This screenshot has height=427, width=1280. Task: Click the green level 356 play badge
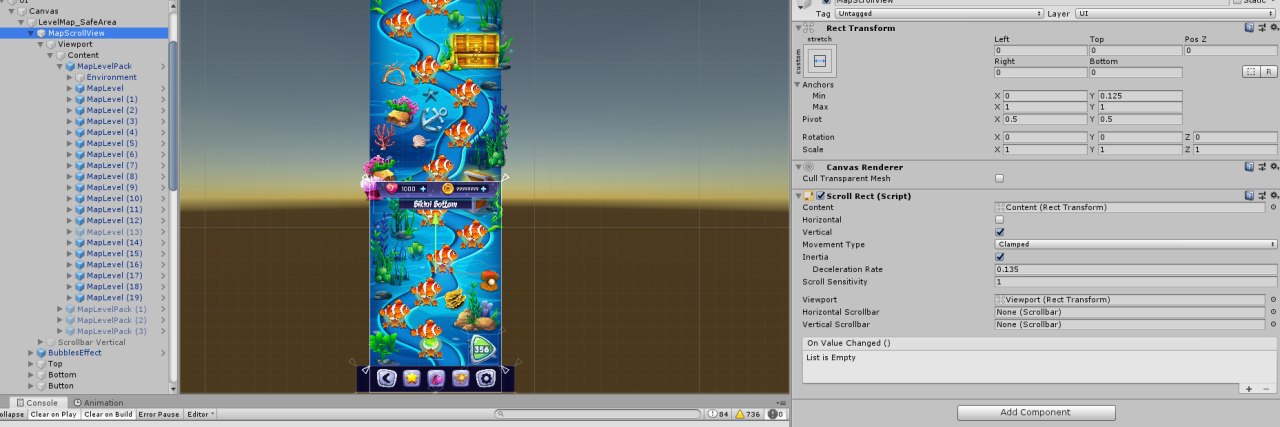point(482,349)
